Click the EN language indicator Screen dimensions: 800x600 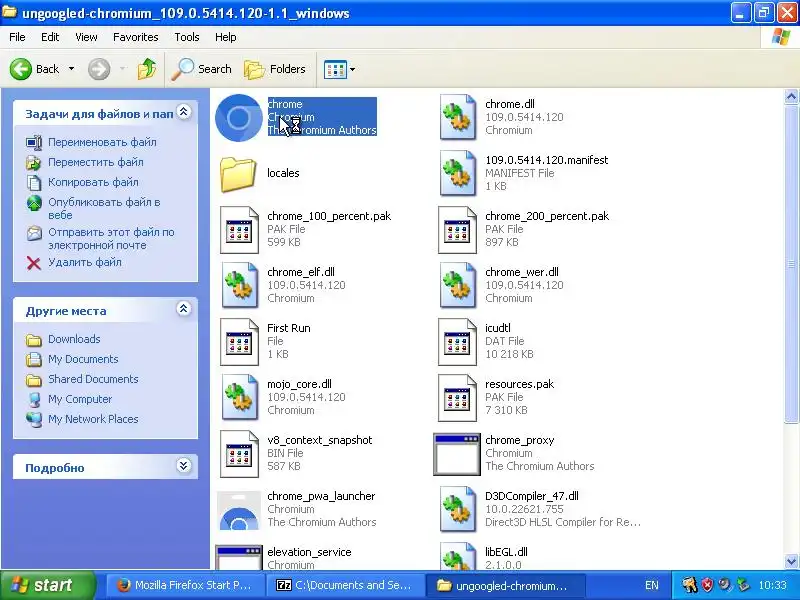click(652, 585)
